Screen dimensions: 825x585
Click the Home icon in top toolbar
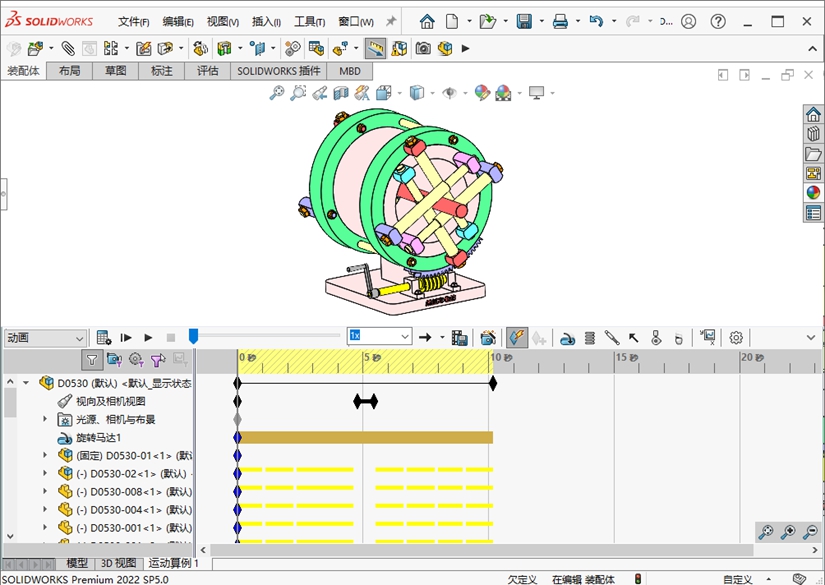tap(427, 21)
